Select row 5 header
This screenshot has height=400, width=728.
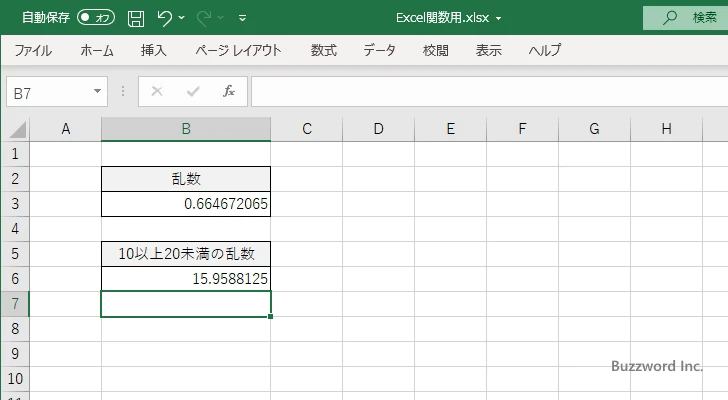point(15,254)
